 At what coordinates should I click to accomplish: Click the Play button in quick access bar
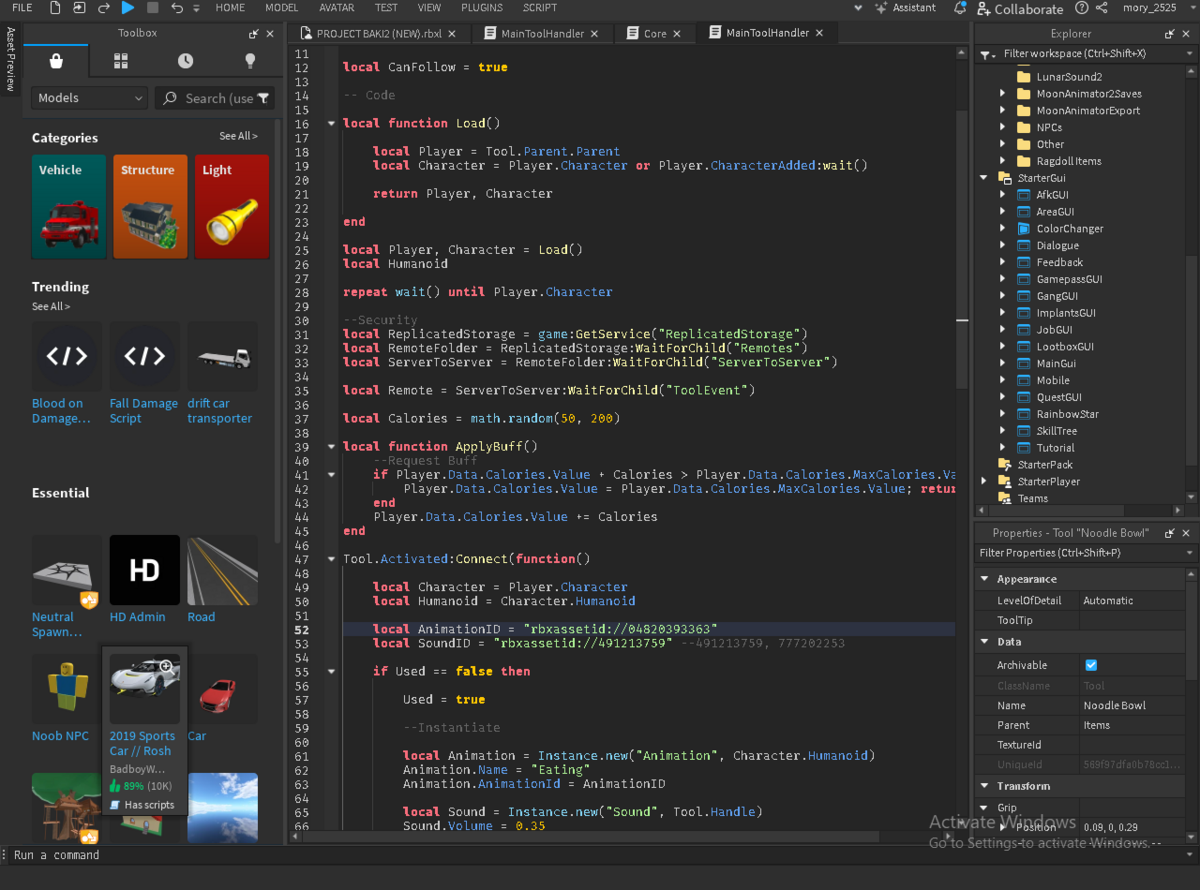coord(128,7)
